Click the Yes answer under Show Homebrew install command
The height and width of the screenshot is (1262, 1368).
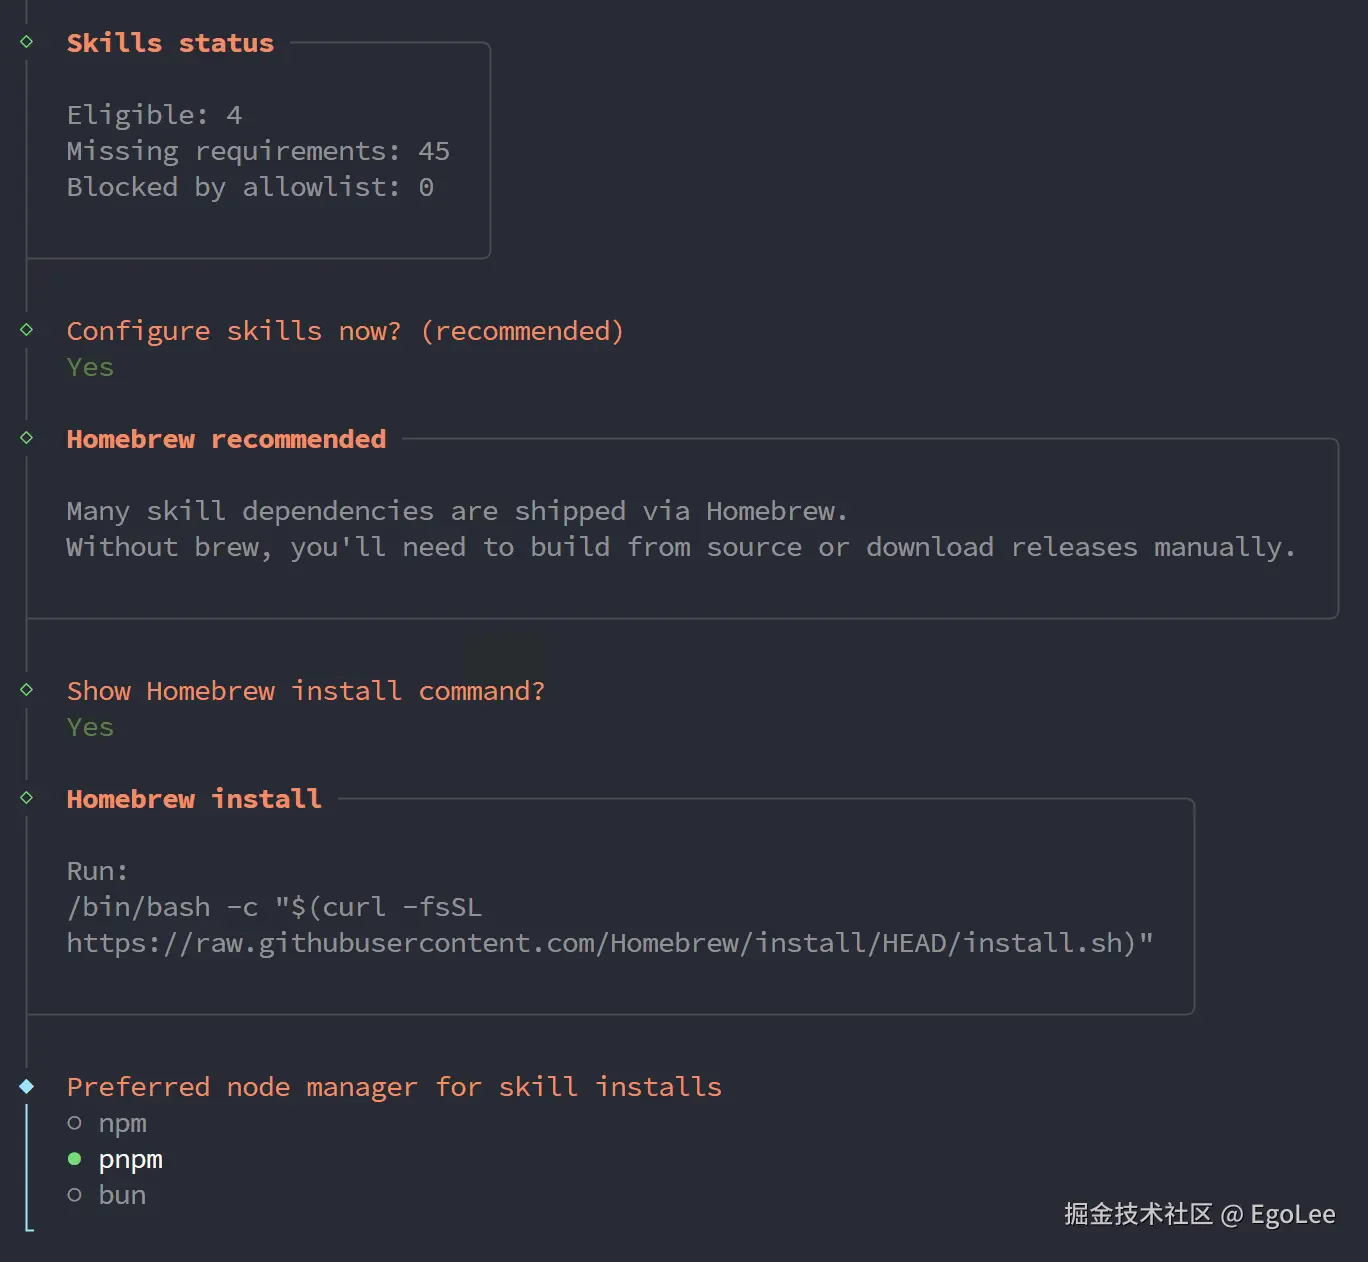pyautogui.click(x=90, y=727)
